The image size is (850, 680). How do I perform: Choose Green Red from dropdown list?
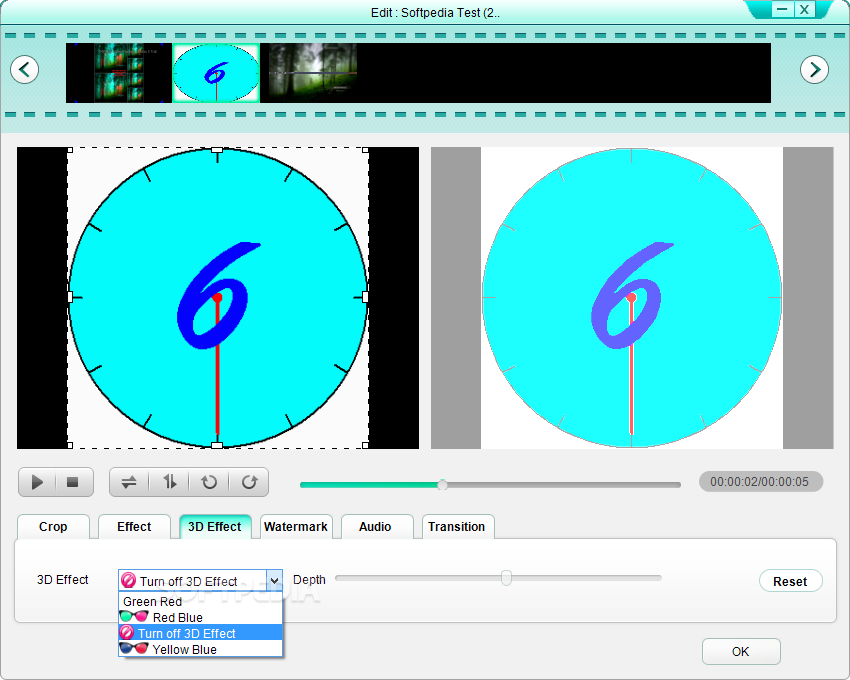click(x=201, y=601)
